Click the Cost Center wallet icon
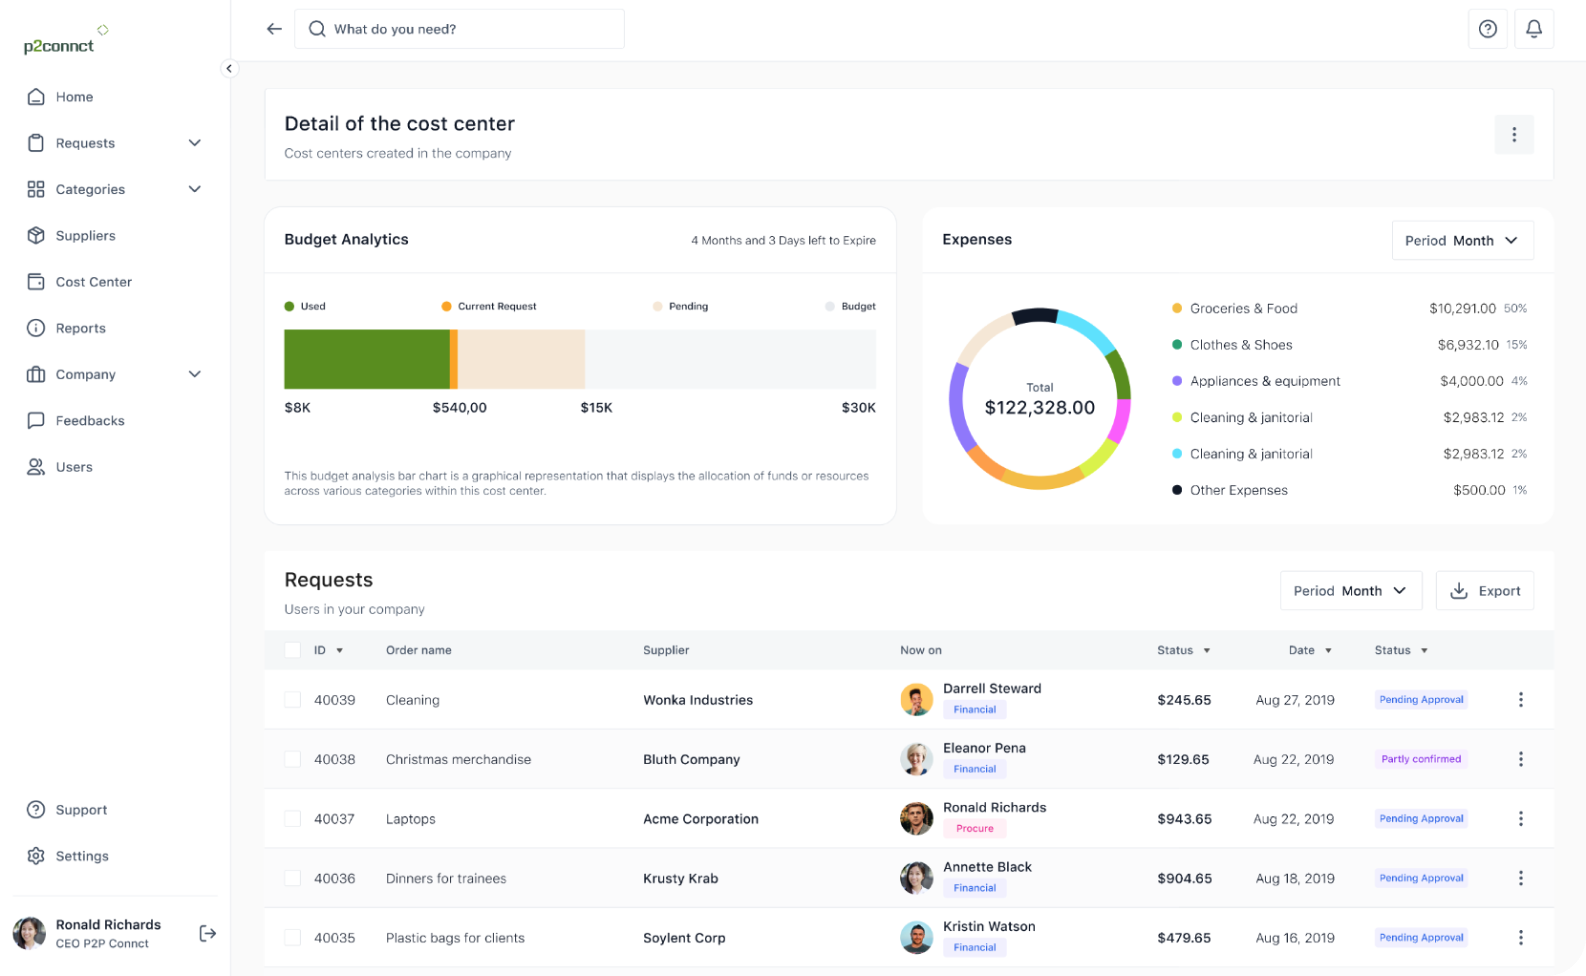 coord(36,282)
